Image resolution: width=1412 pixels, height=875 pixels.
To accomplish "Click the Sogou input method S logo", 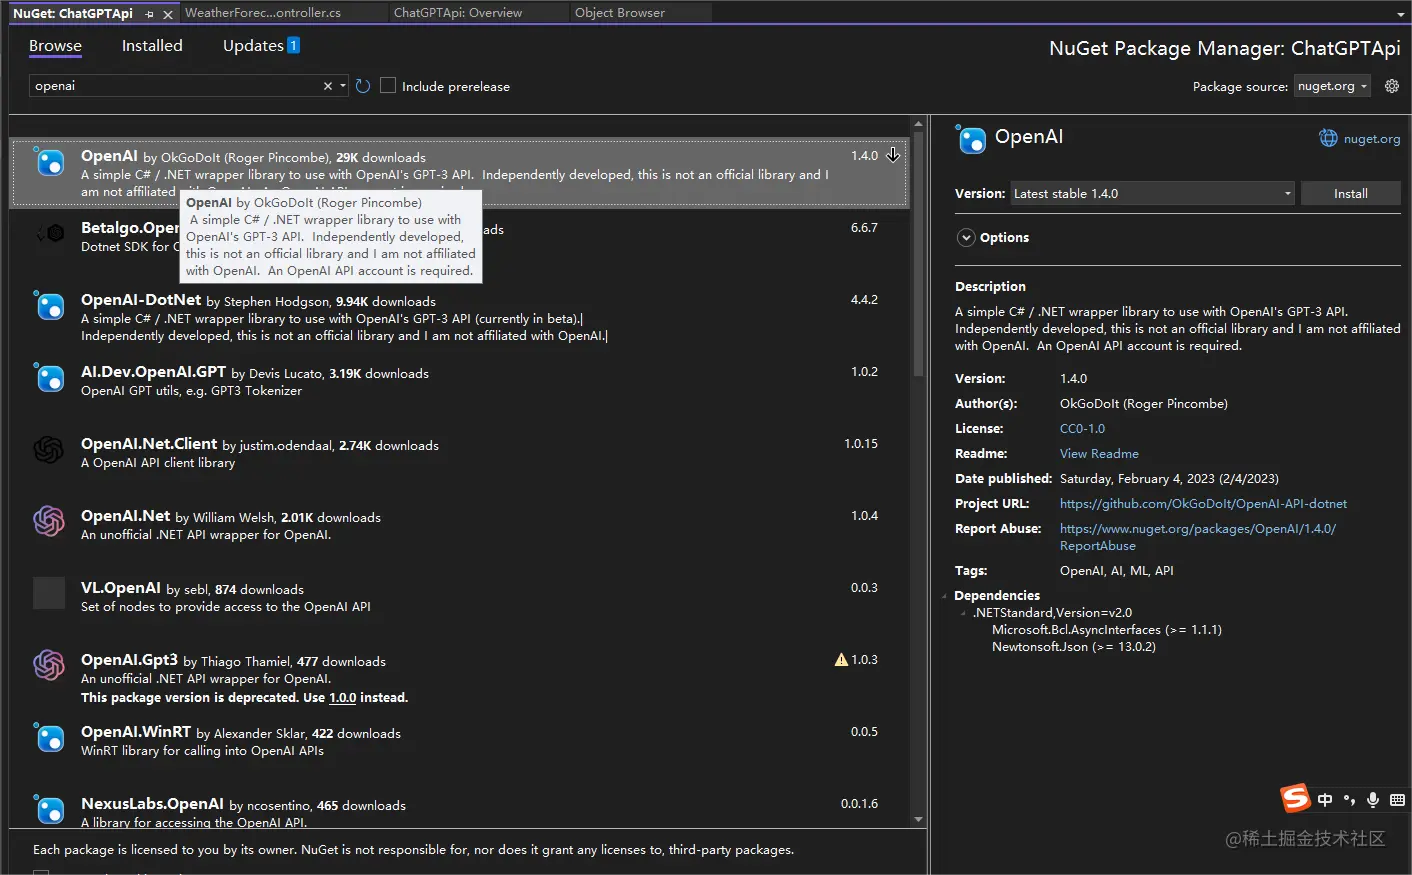I will 1295,798.
